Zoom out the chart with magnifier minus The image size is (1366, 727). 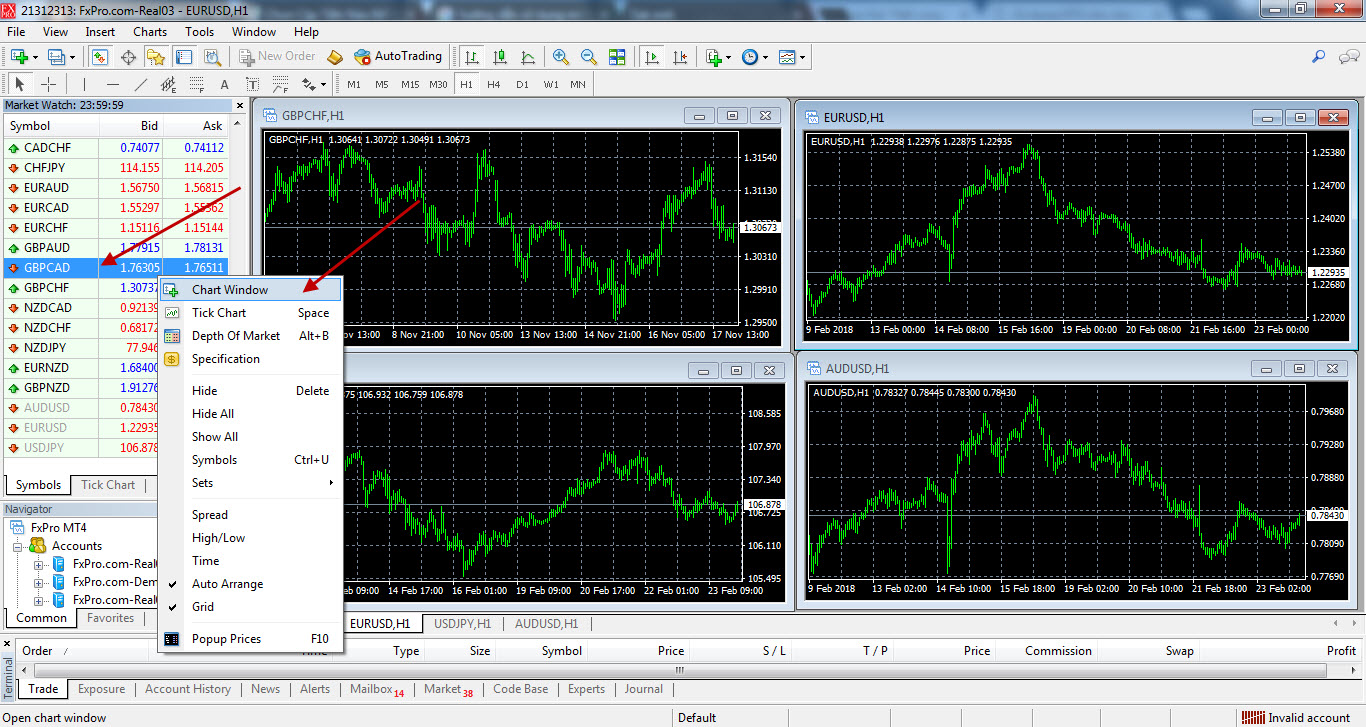point(589,57)
